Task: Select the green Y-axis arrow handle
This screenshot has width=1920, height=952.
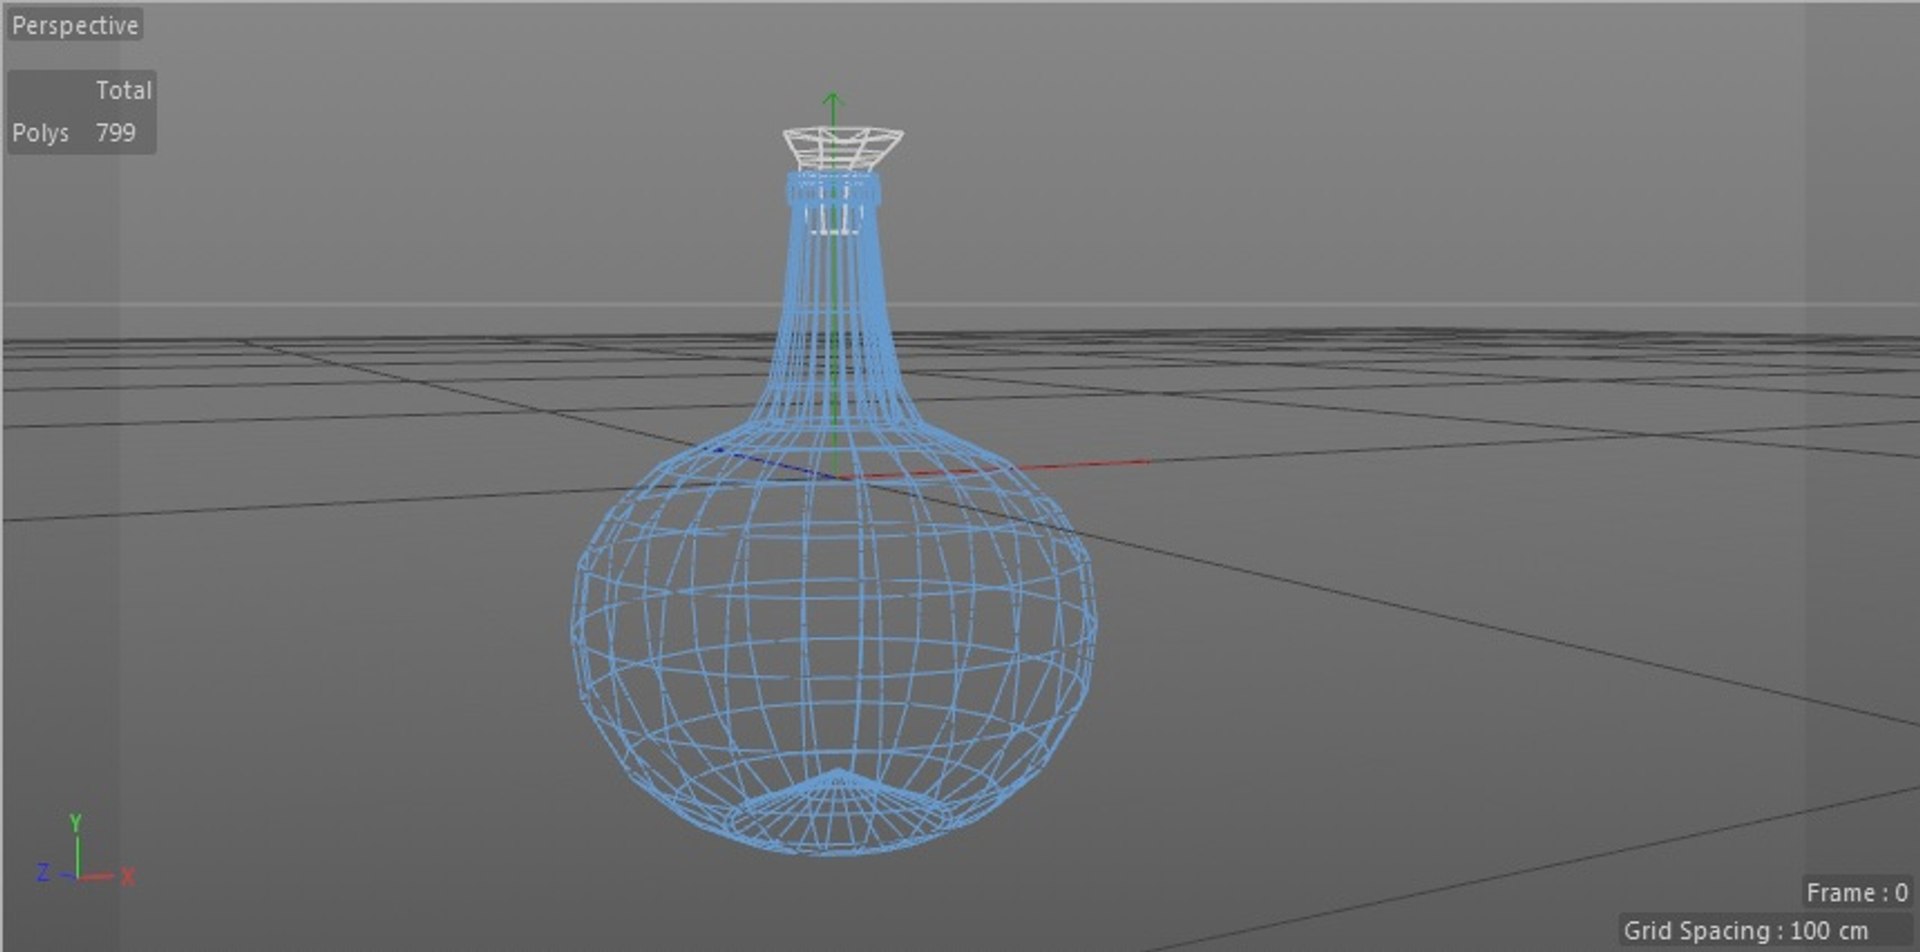Action: tap(833, 101)
